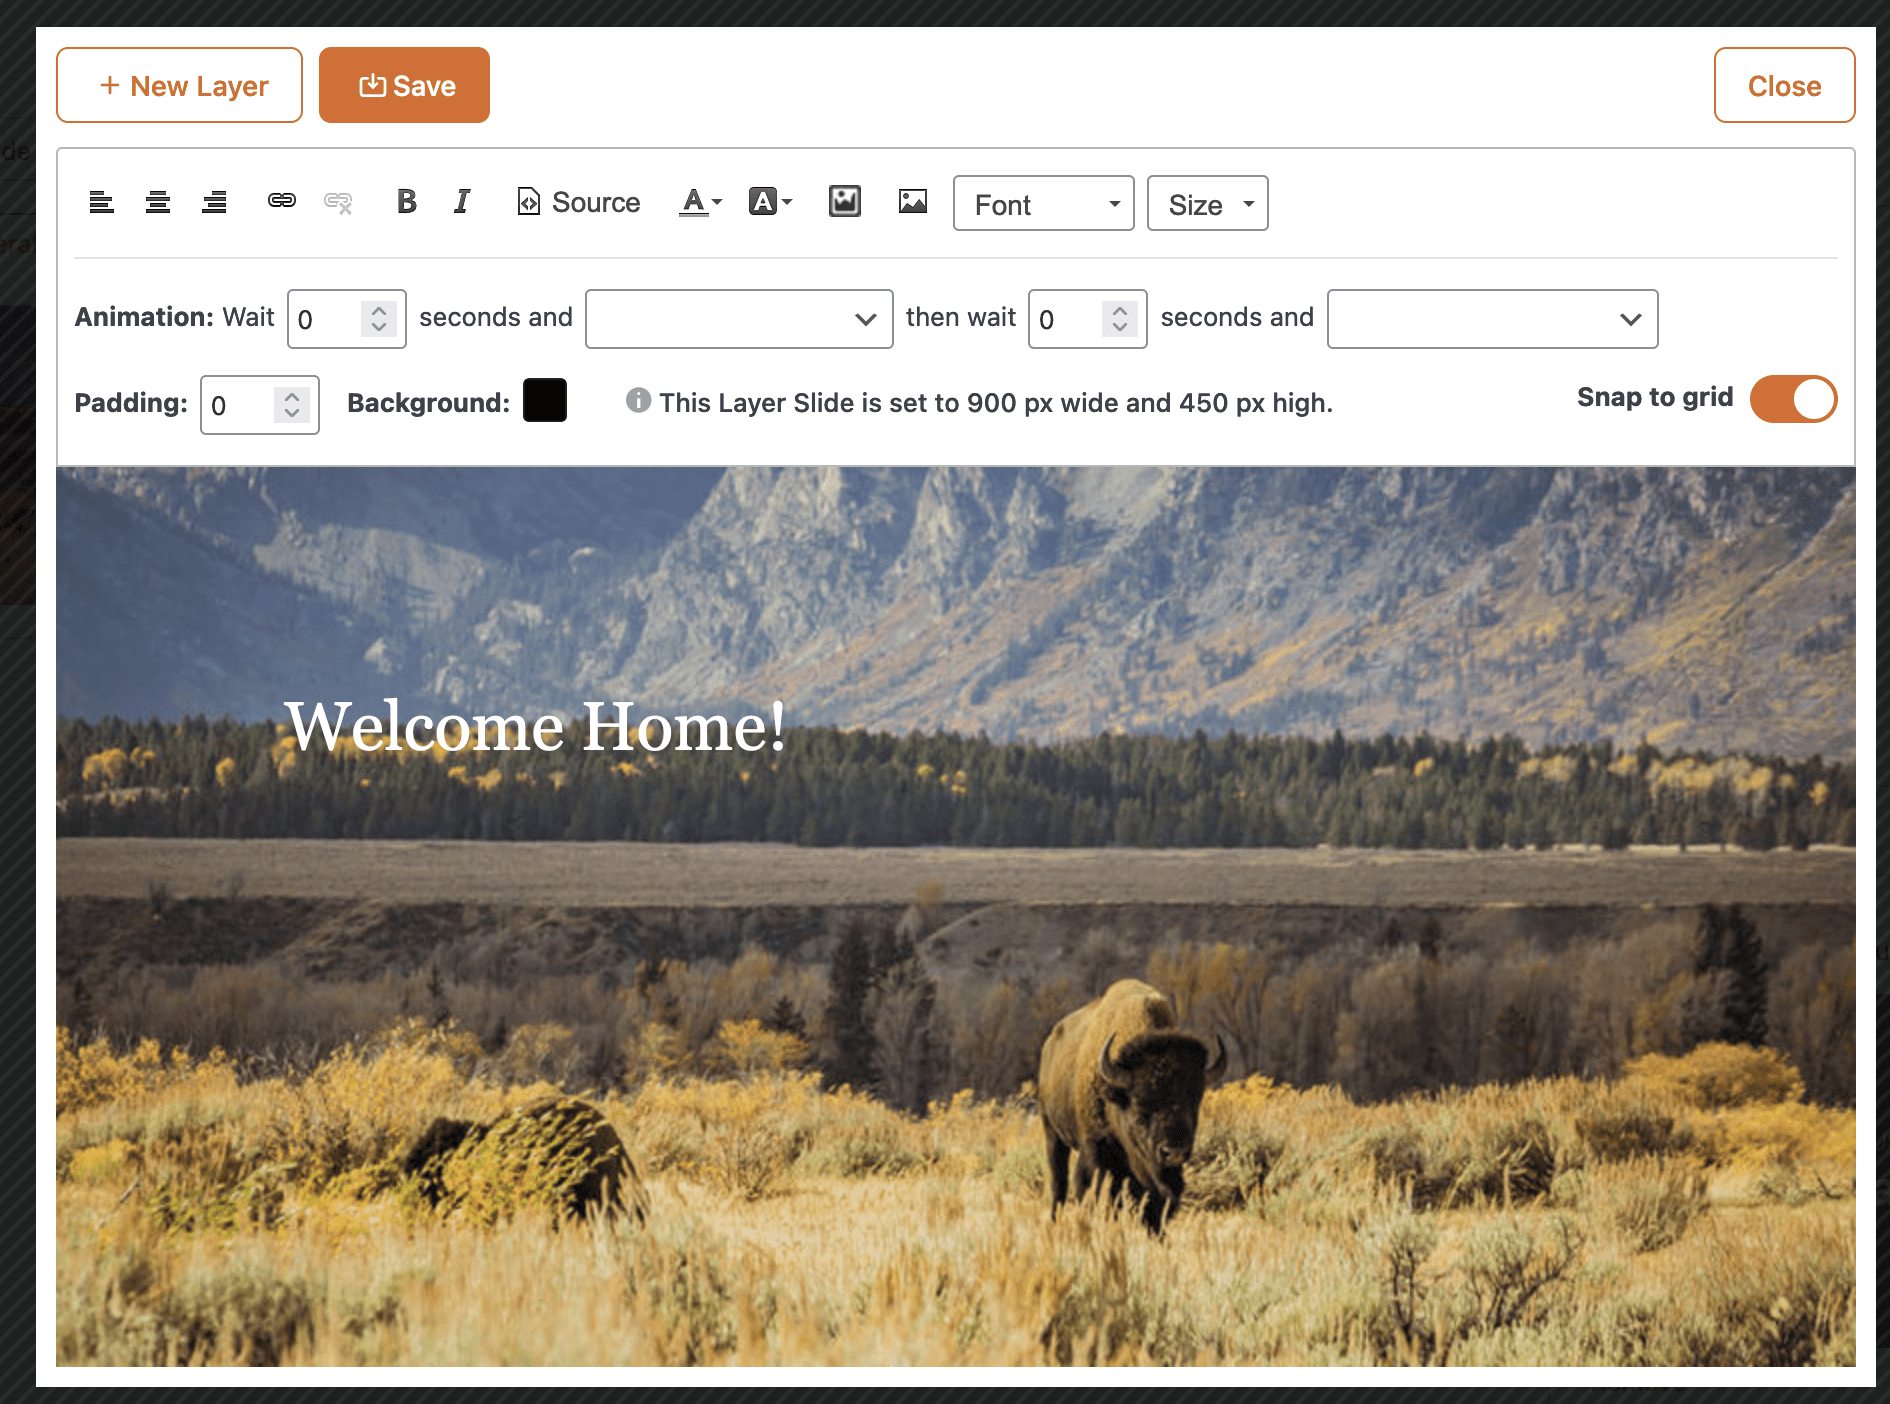Viewport: 1890px width, 1404px height.
Task: Apply bold formatting
Action: 406,202
